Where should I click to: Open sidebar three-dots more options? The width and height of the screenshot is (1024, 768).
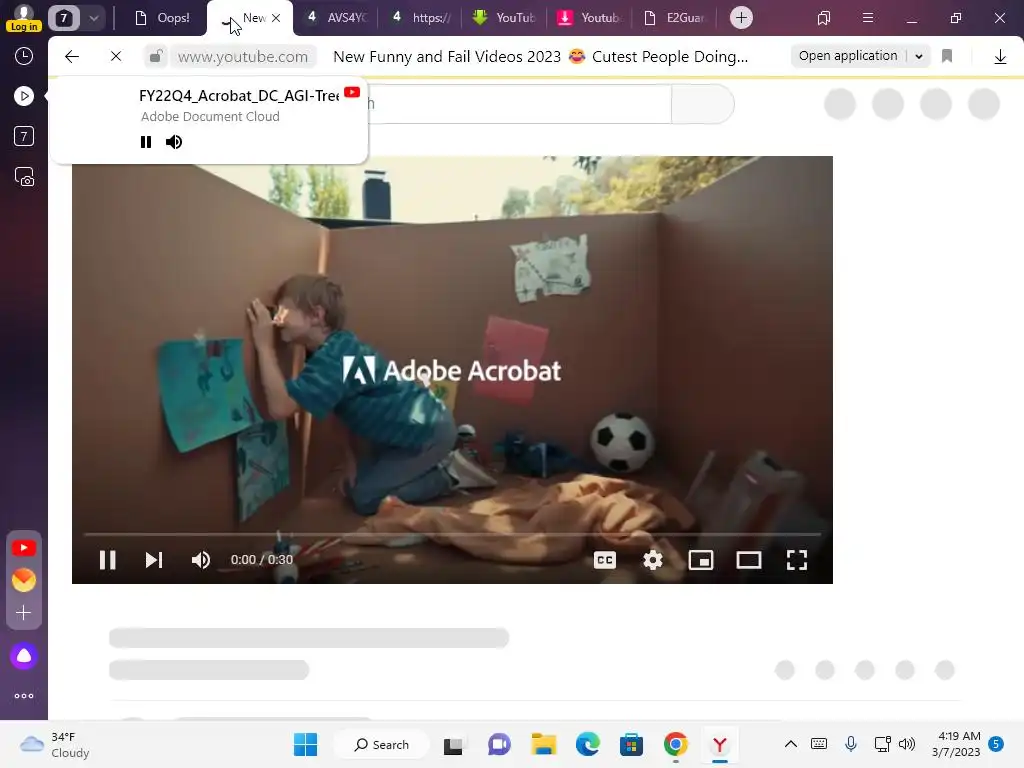pyautogui.click(x=24, y=696)
